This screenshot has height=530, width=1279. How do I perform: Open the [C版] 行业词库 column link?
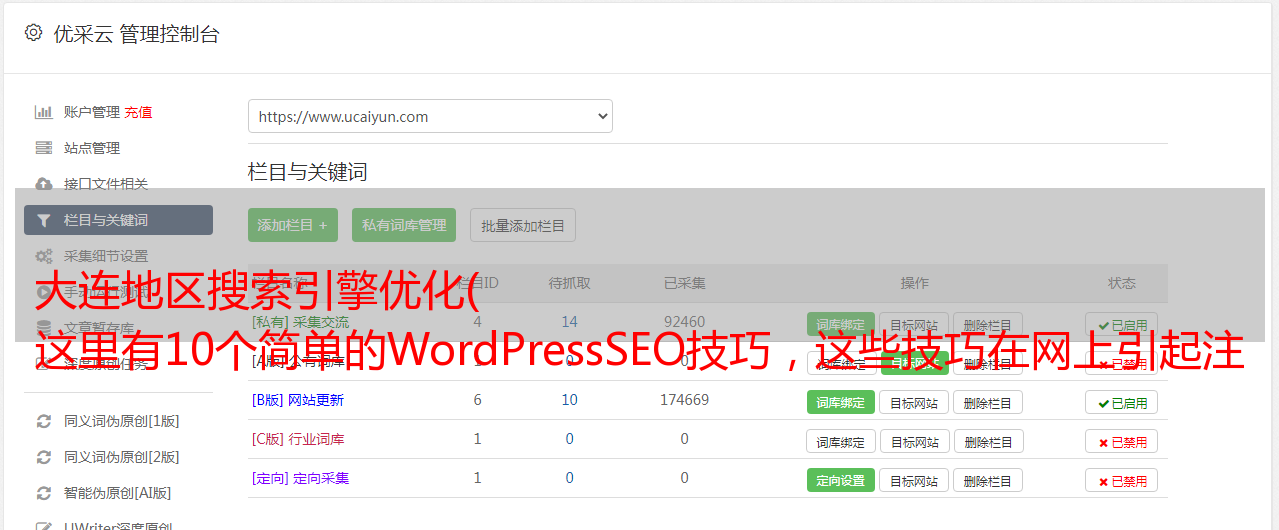pos(298,439)
